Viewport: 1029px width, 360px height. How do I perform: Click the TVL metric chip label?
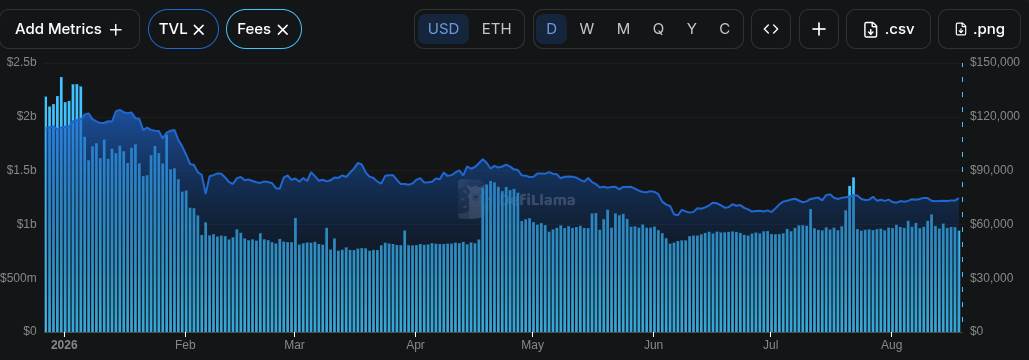click(x=173, y=29)
